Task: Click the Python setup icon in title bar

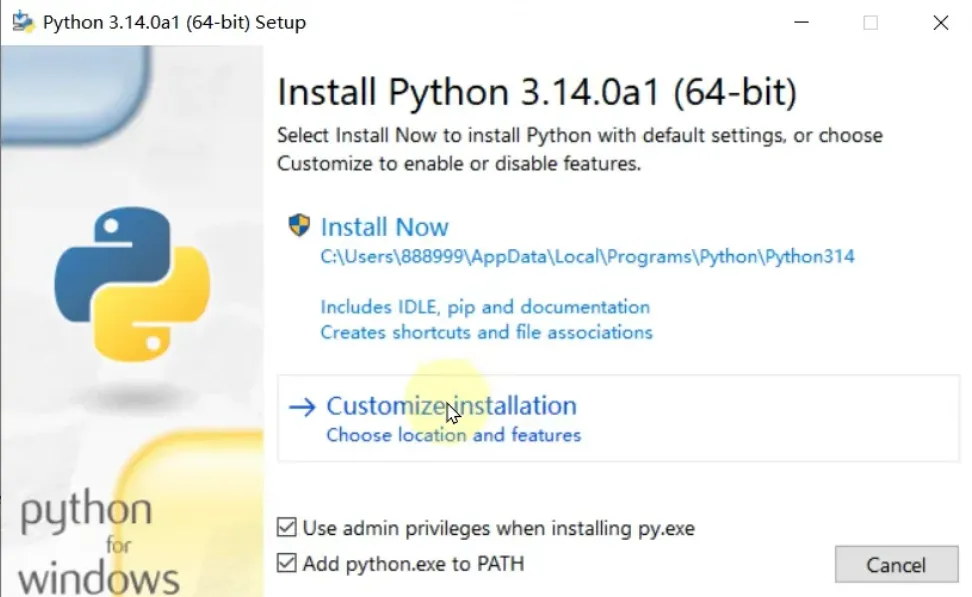Action: (22, 22)
